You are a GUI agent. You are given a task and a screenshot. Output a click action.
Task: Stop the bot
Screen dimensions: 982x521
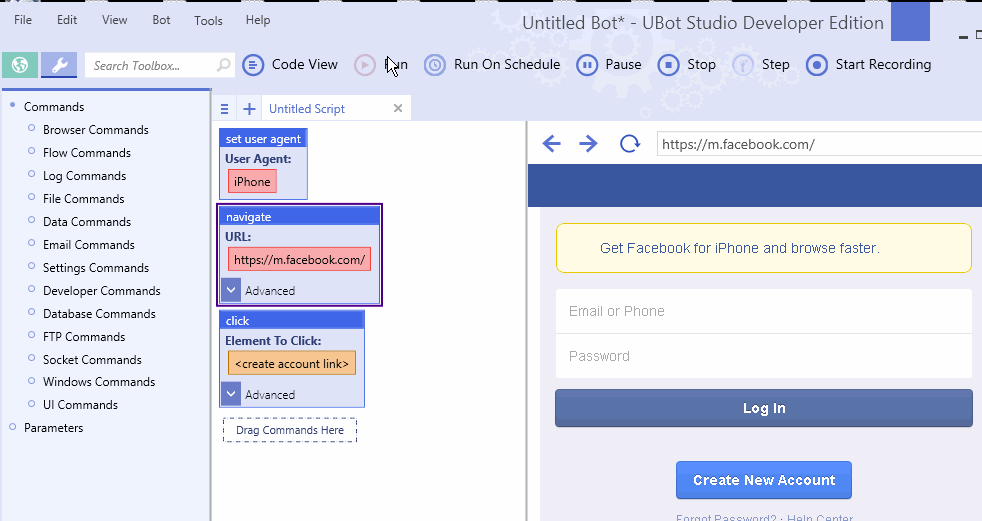tap(686, 64)
